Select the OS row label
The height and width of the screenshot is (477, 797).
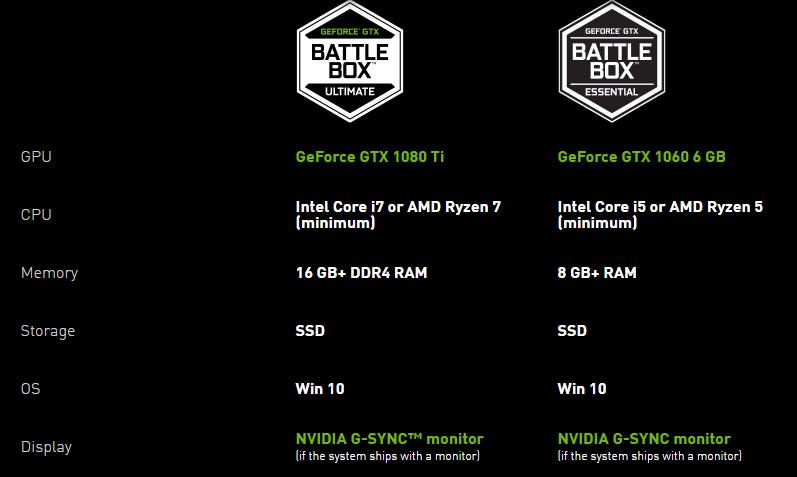[x=32, y=389]
